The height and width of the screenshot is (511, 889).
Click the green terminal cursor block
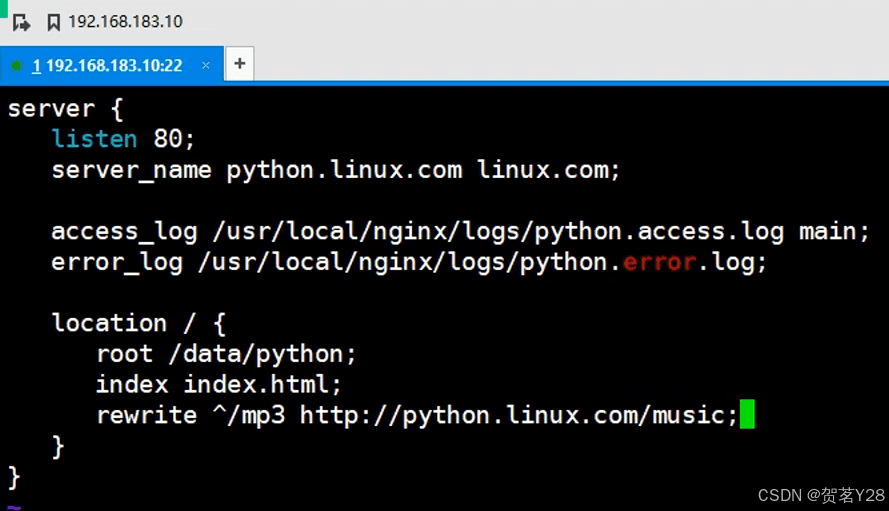747,414
